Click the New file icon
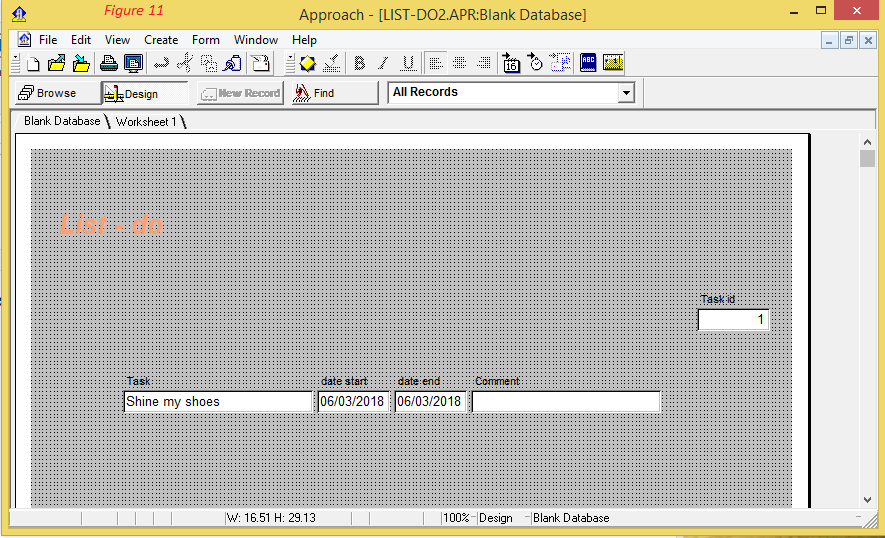 [x=33, y=63]
